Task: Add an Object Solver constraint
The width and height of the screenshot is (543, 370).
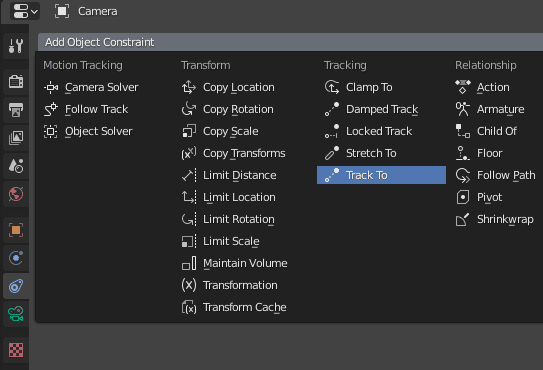Action: (88, 131)
